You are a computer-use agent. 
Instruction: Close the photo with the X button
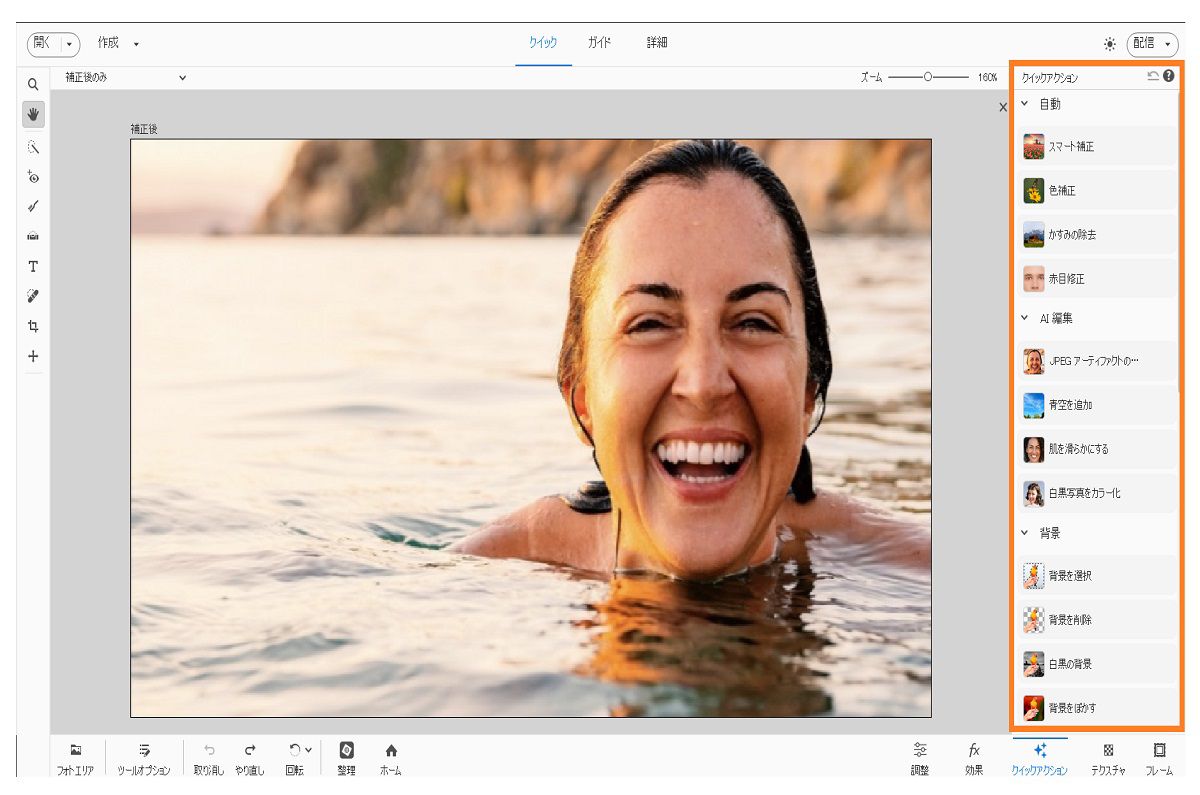pos(1003,107)
